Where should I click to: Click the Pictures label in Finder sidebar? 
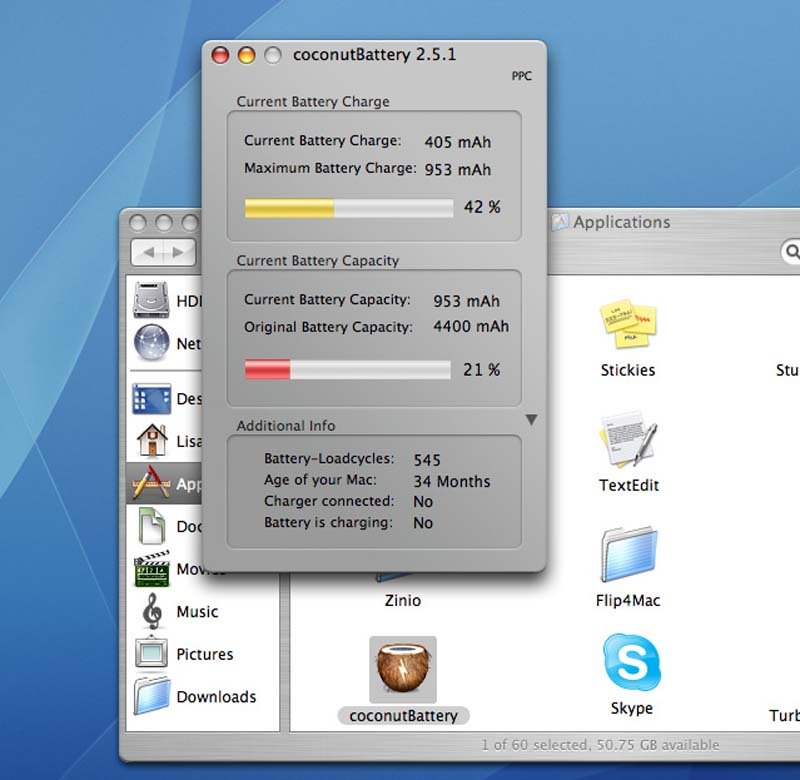(x=205, y=653)
